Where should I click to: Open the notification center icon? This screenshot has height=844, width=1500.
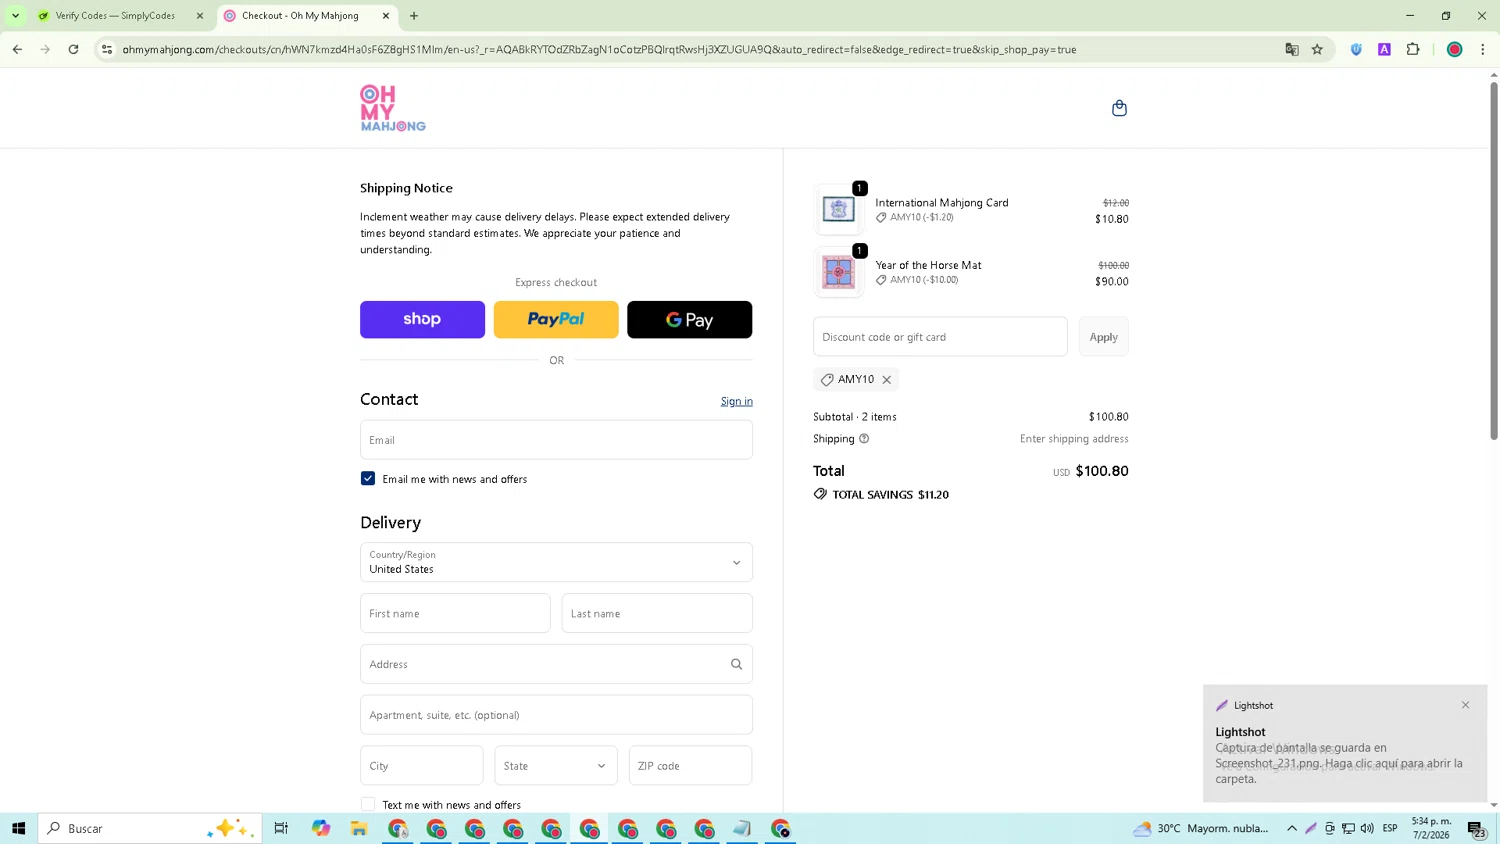pyautogui.click(x=1476, y=829)
